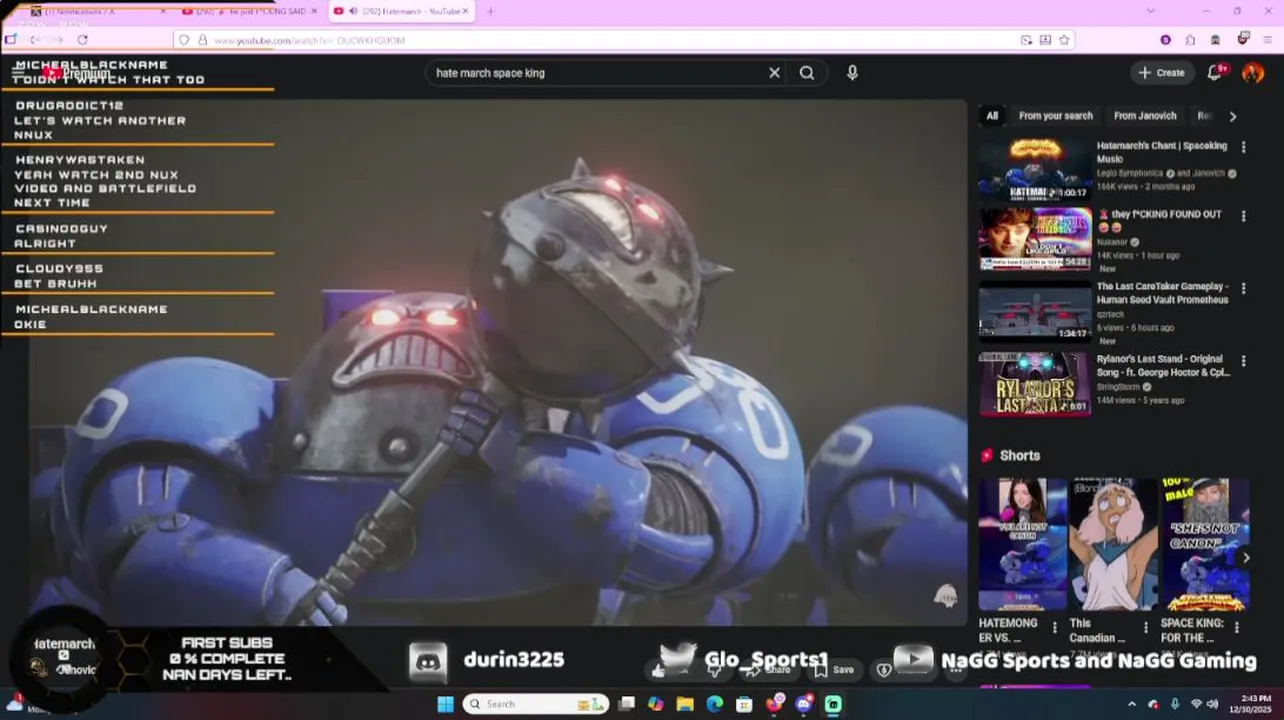Open the 'This Canadian' short thumbnail

point(1113,544)
